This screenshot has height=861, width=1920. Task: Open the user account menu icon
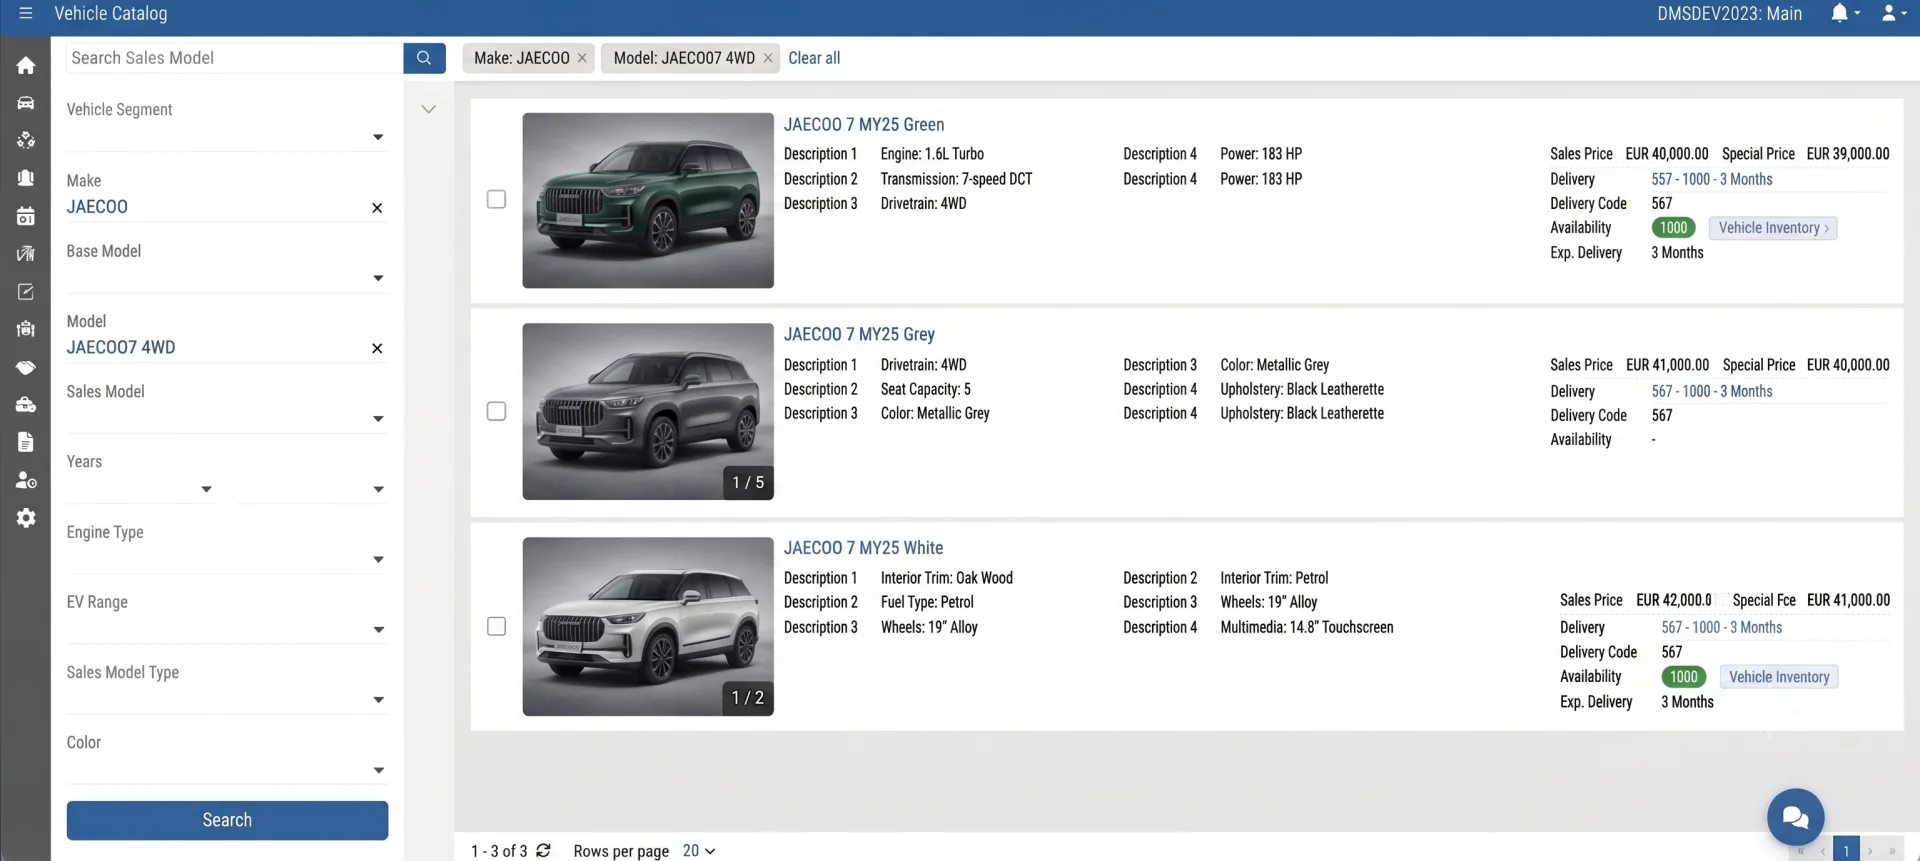pyautogui.click(x=1889, y=13)
